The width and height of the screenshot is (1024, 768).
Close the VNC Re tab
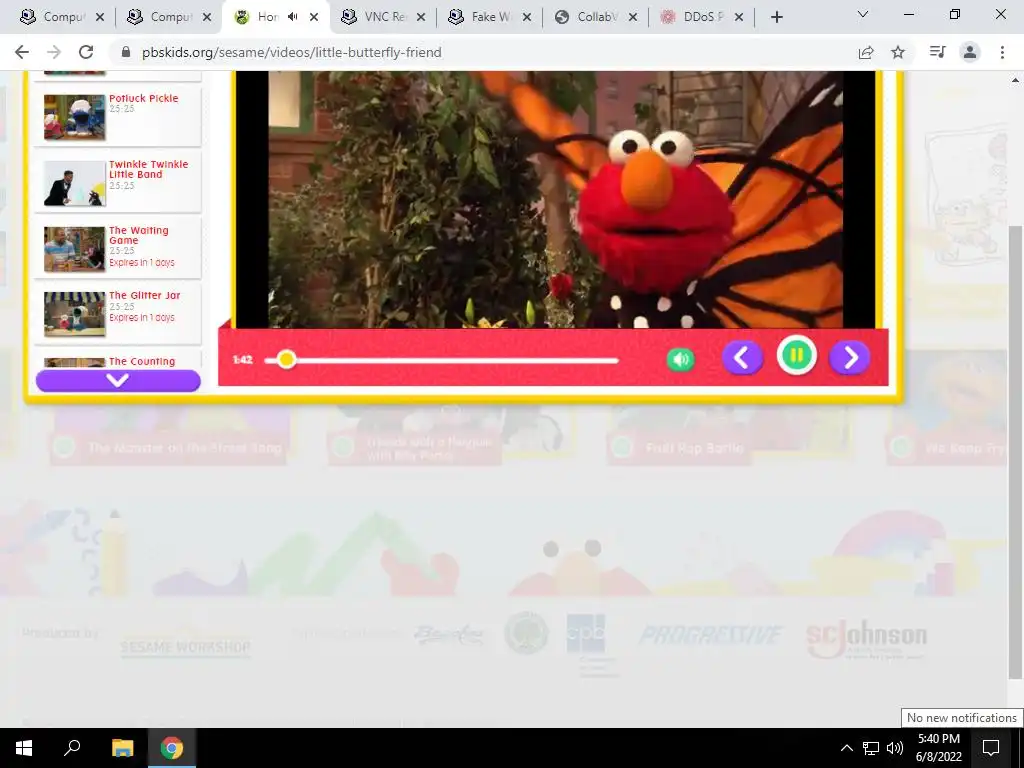tap(421, 17)
